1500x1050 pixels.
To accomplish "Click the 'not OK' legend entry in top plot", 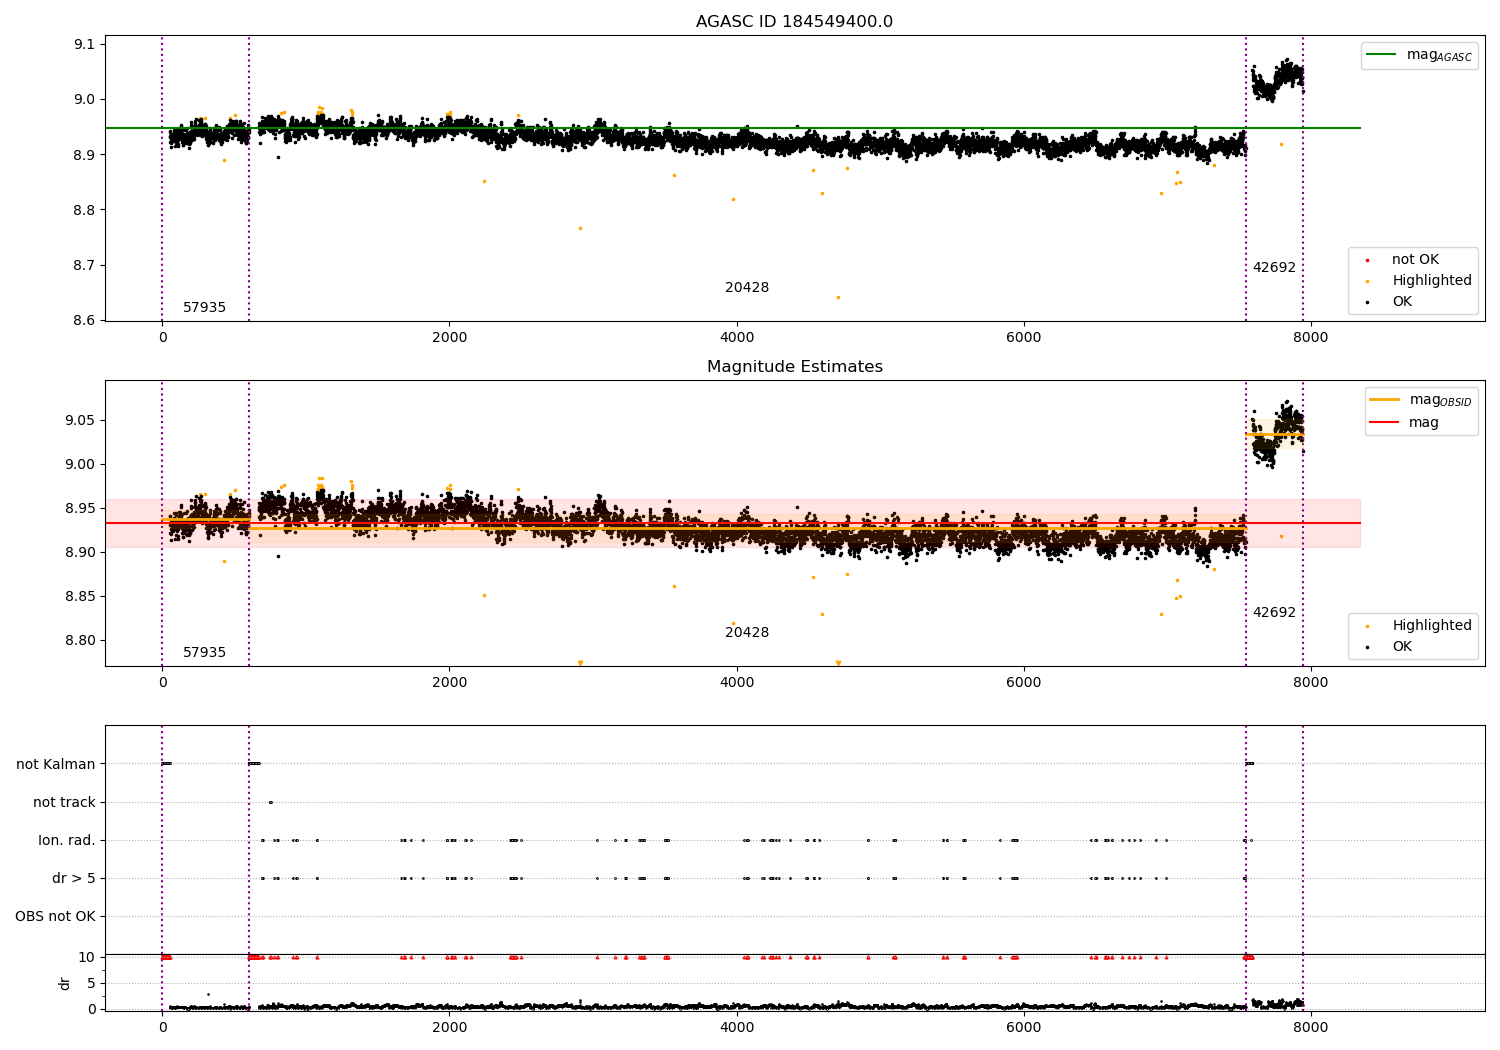I will point(1415,260).
